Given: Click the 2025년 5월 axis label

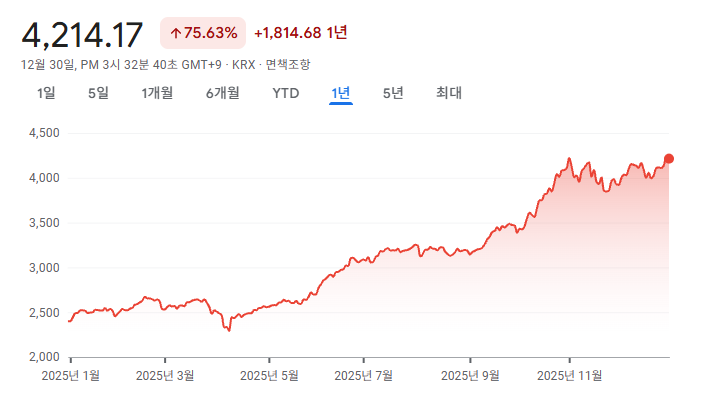Looking at the screenshot, I should click(x=270, y=376).
